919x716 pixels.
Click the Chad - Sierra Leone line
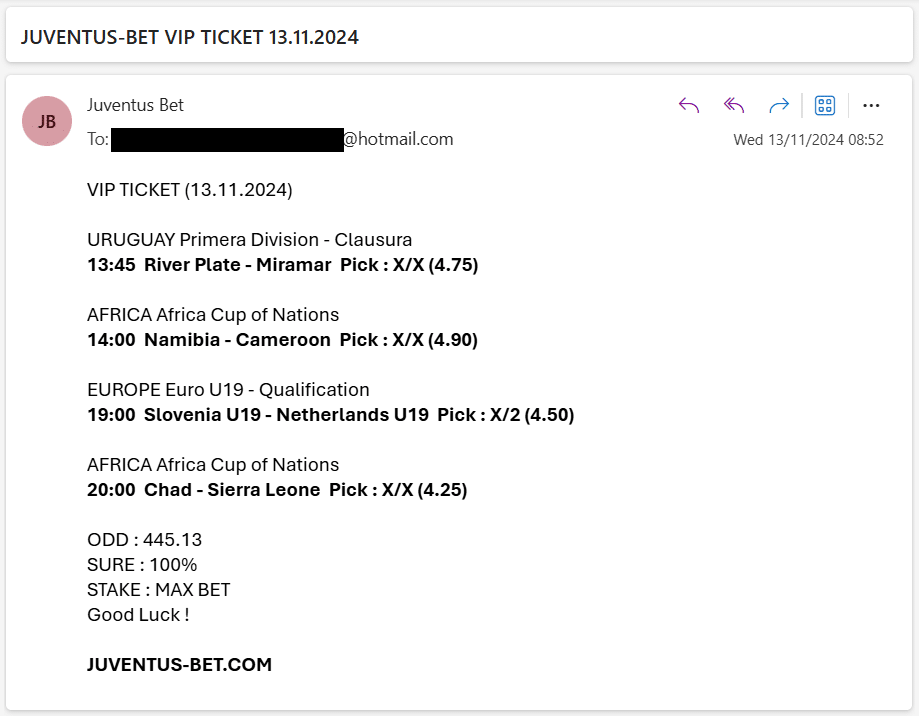tap(277, 490)
